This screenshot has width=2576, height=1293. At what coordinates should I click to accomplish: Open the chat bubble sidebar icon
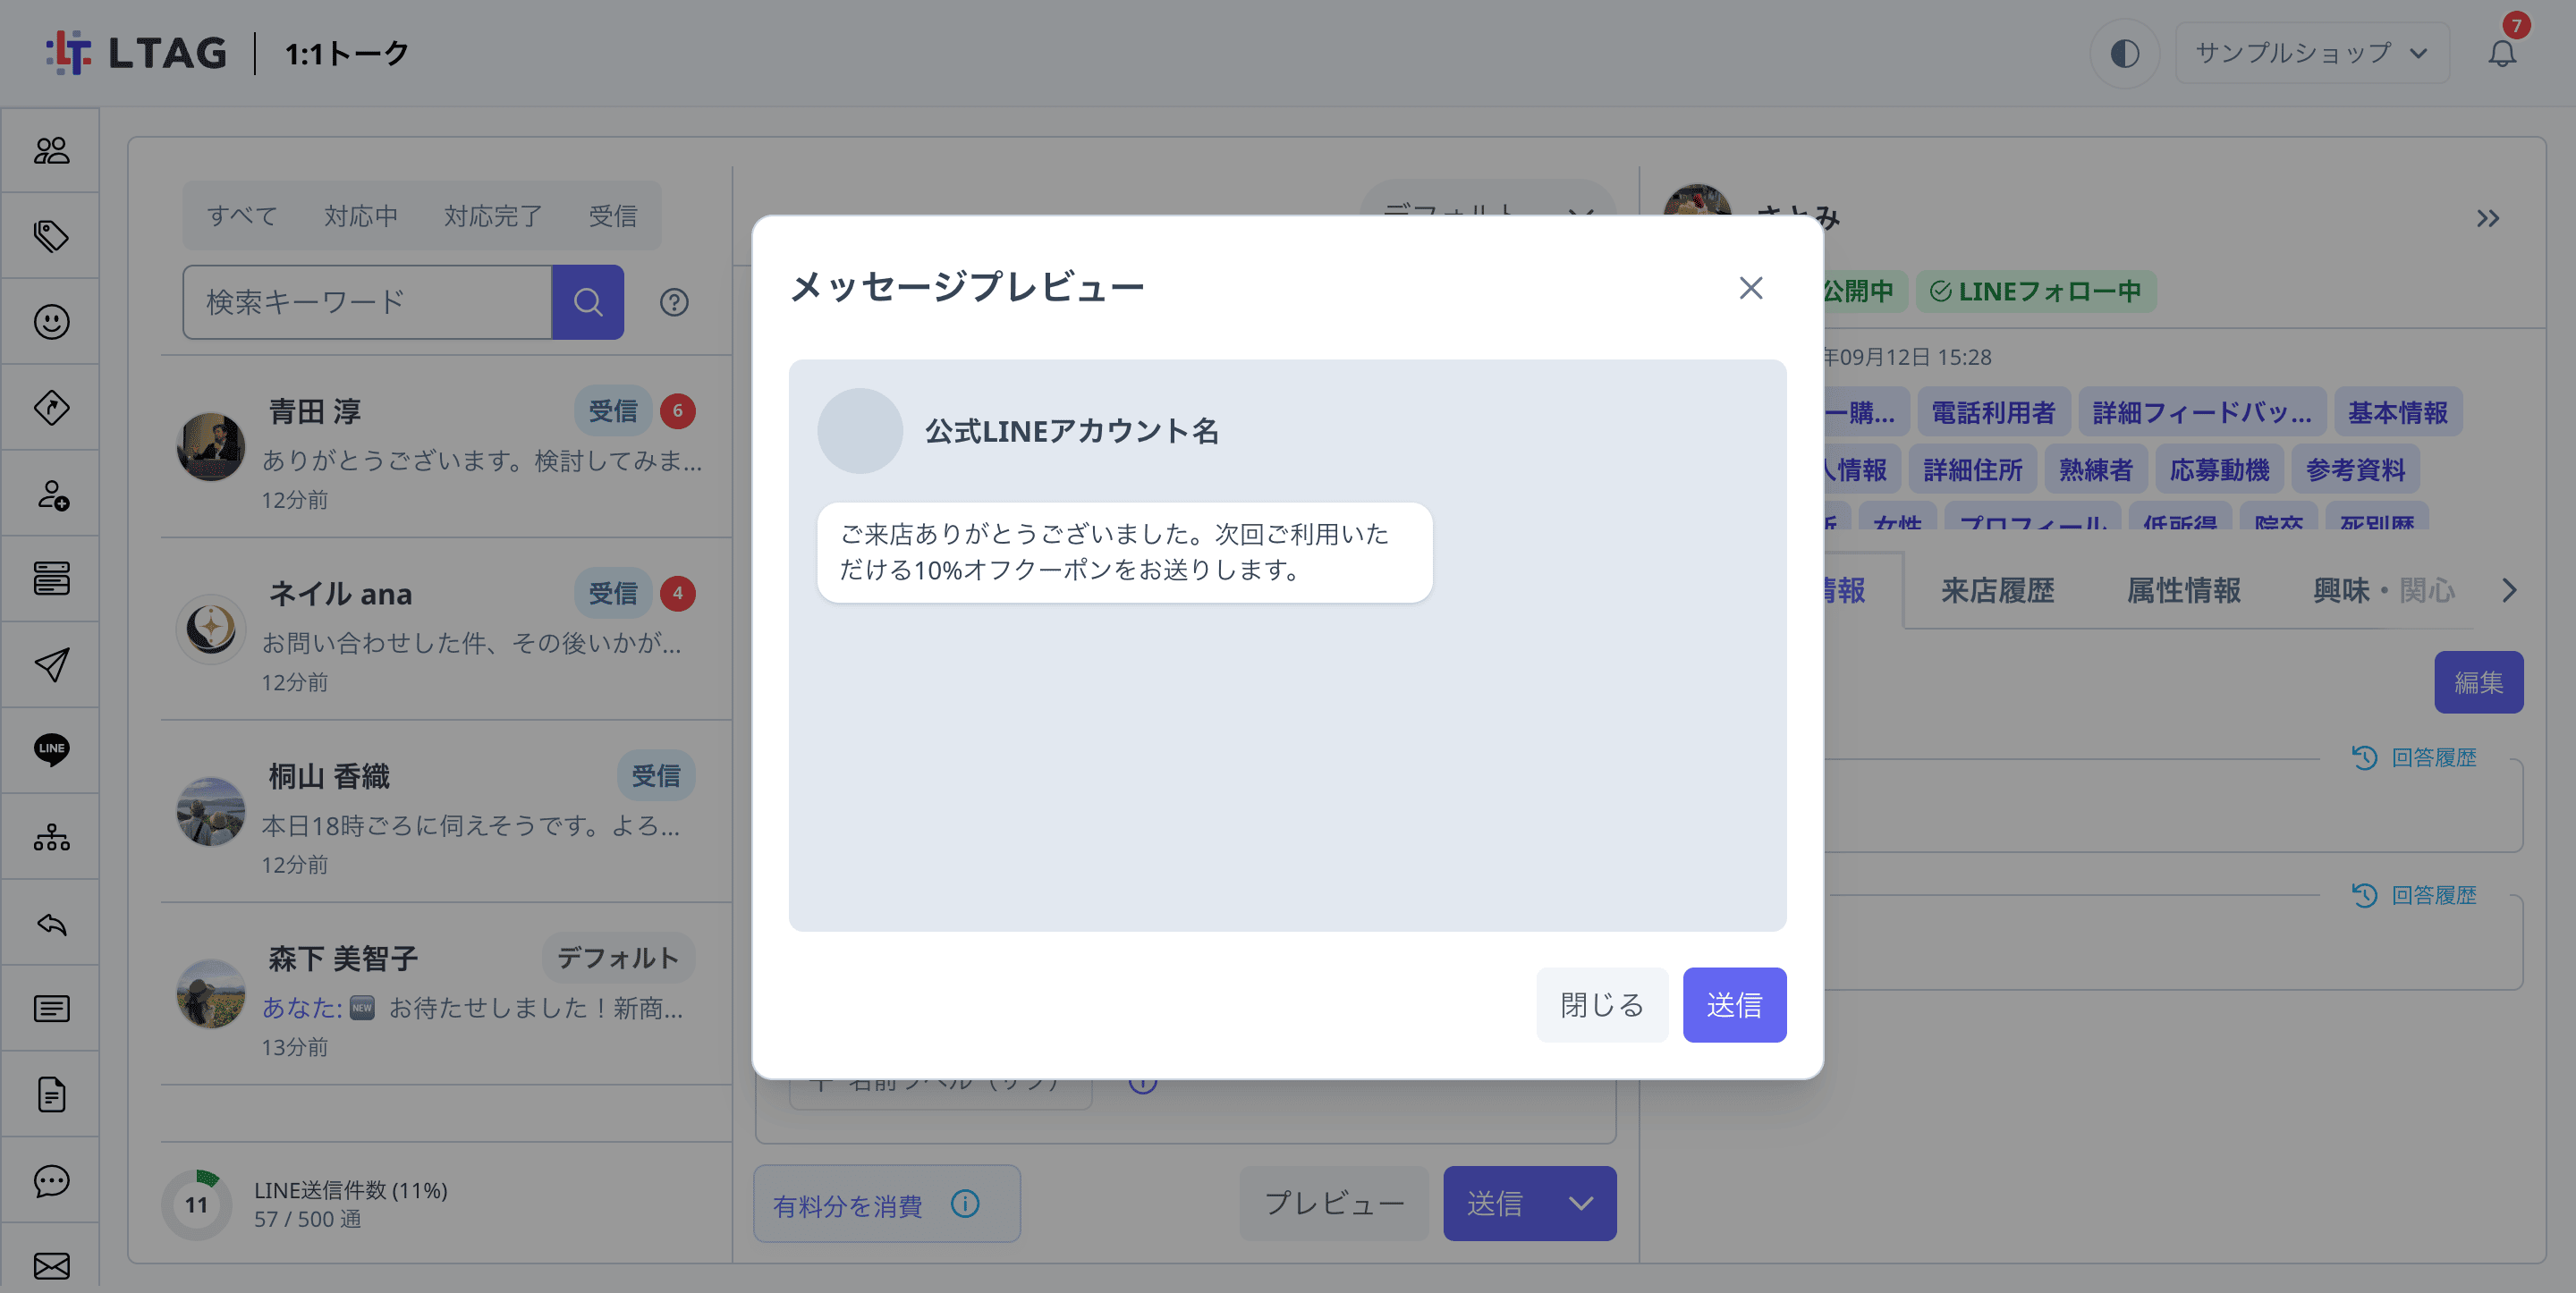51,1180
